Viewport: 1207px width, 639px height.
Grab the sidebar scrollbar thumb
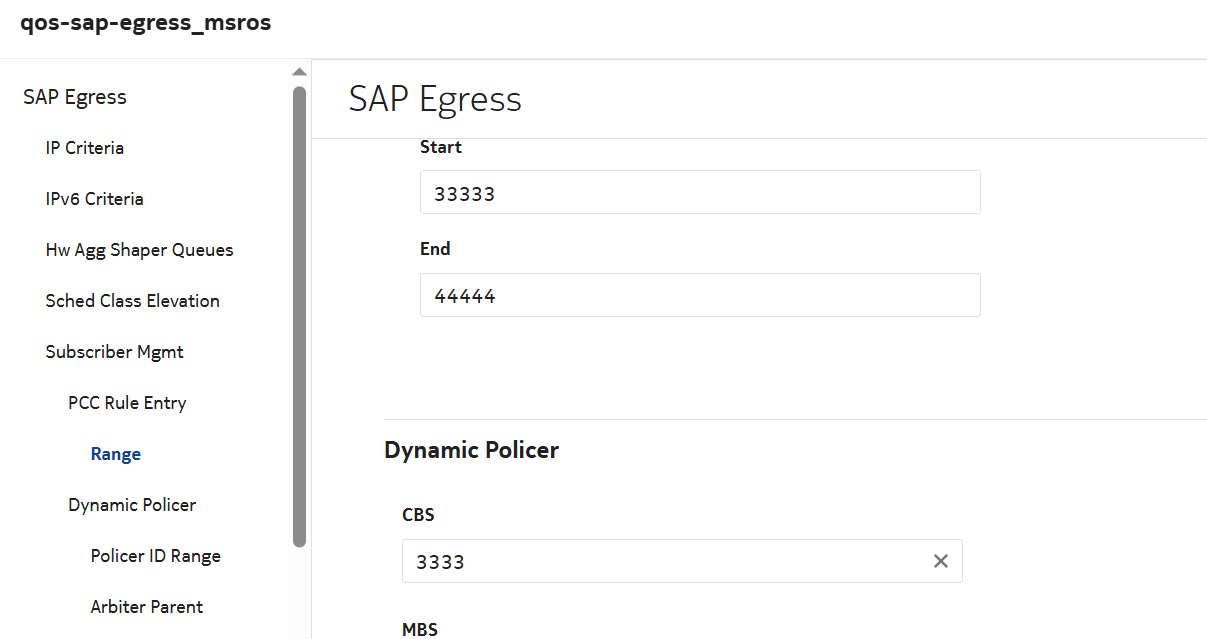pos(299,315)
